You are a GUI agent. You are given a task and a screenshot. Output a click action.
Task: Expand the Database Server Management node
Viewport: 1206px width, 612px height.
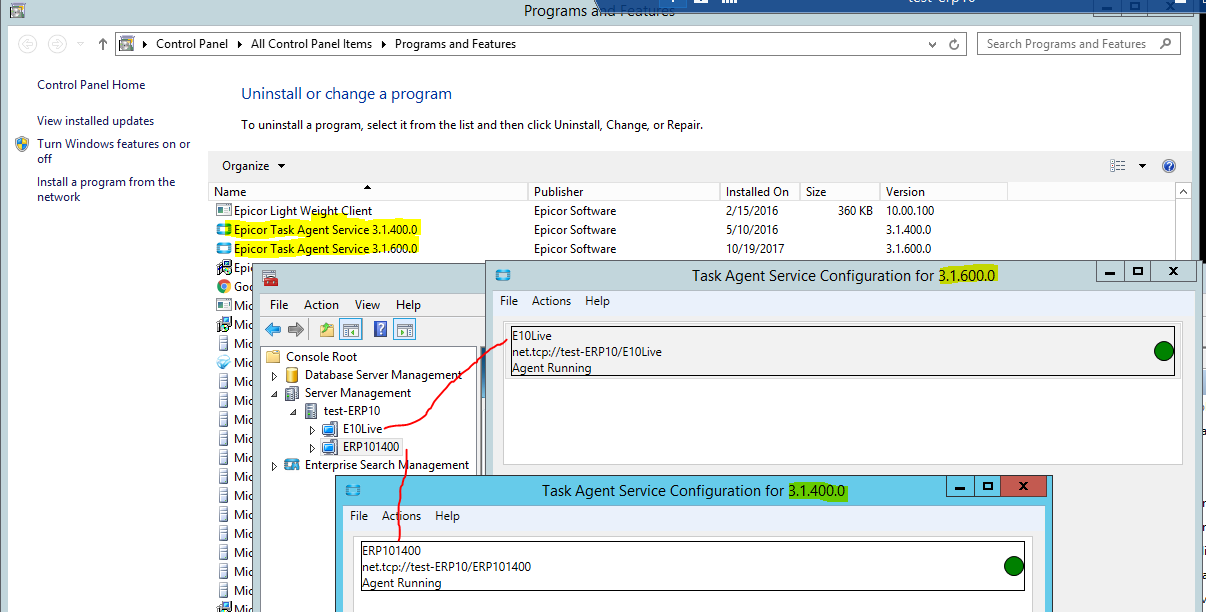coord(276,376)
